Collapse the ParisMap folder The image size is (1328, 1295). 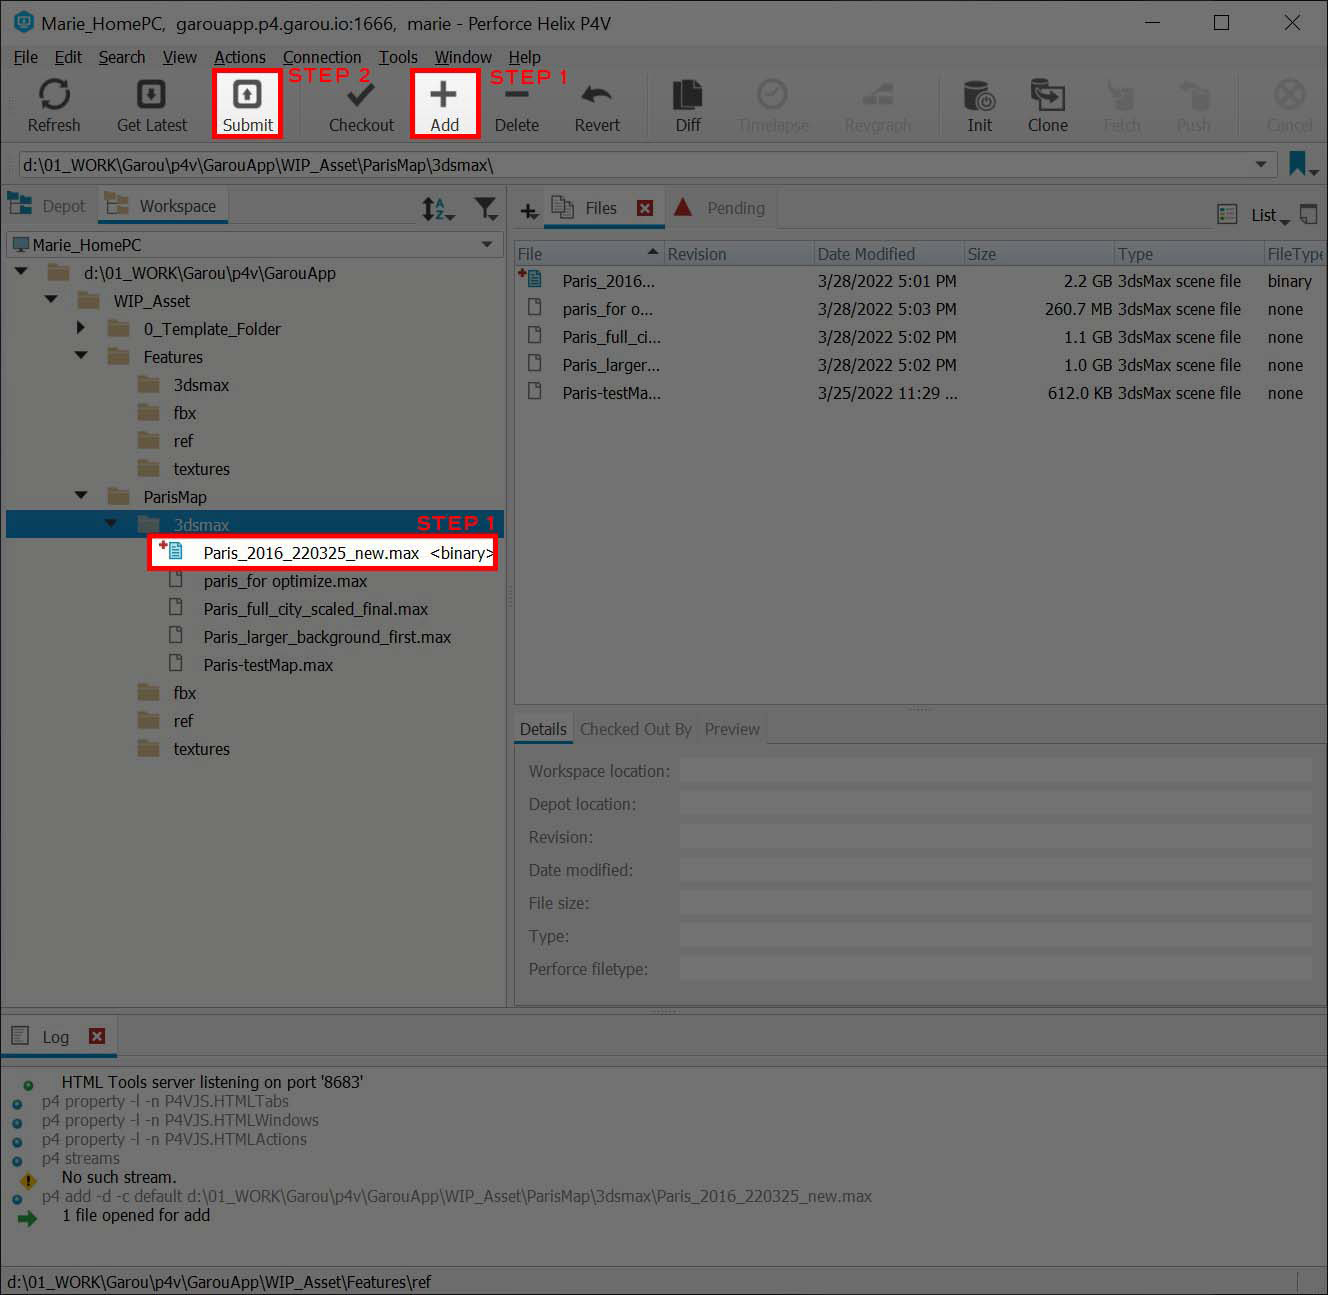[x=81, y=496]
